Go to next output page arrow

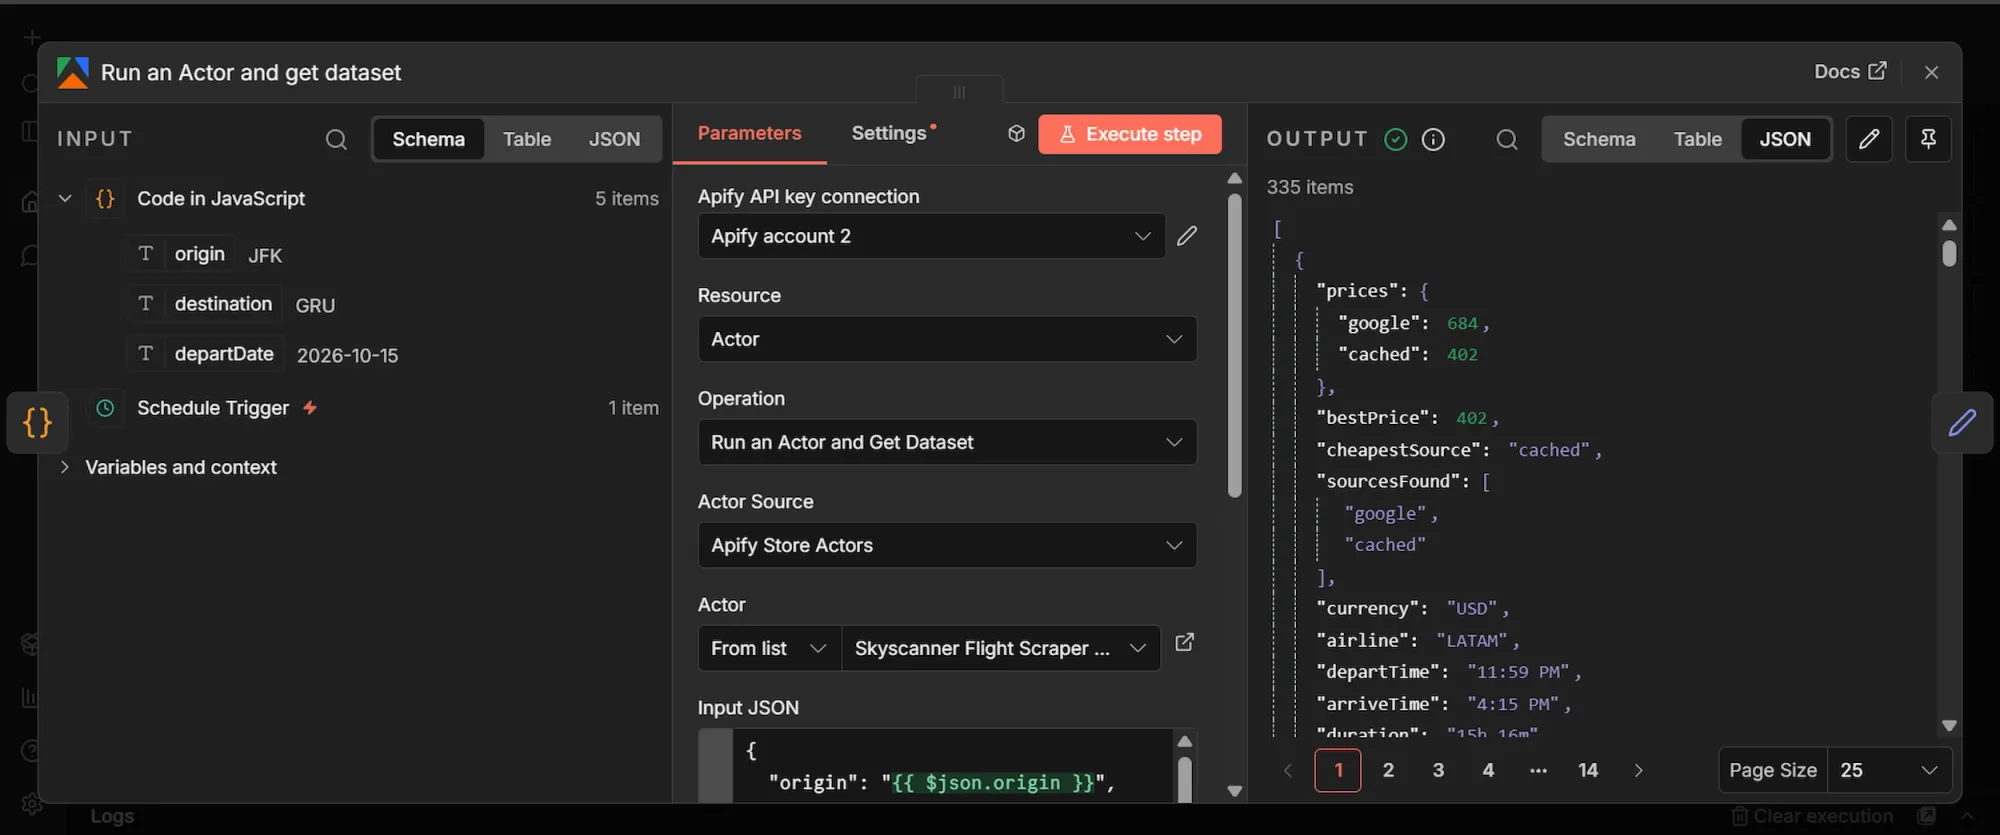(x=1638, y=770)
